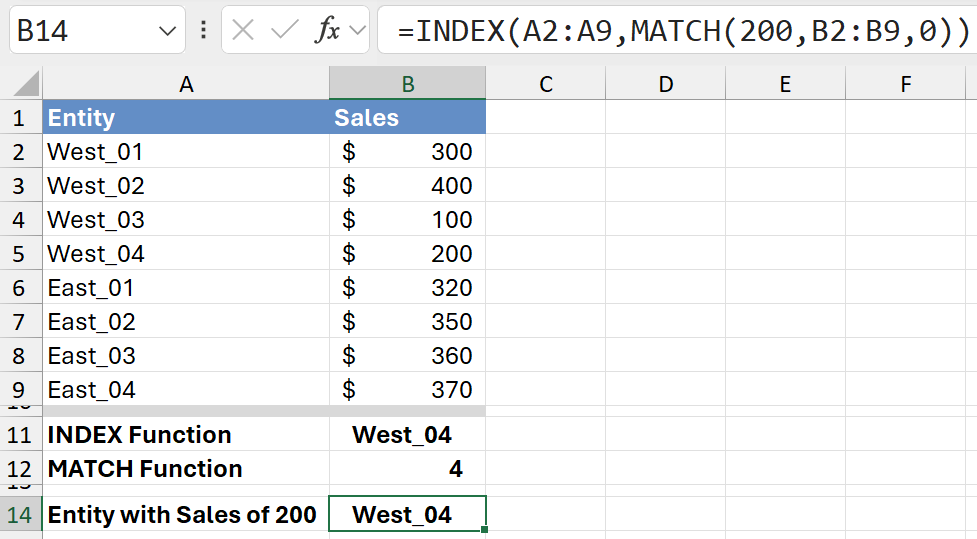Screen dimensions: 977x539
Task: Select row 14 header
Action: point(21,515)
